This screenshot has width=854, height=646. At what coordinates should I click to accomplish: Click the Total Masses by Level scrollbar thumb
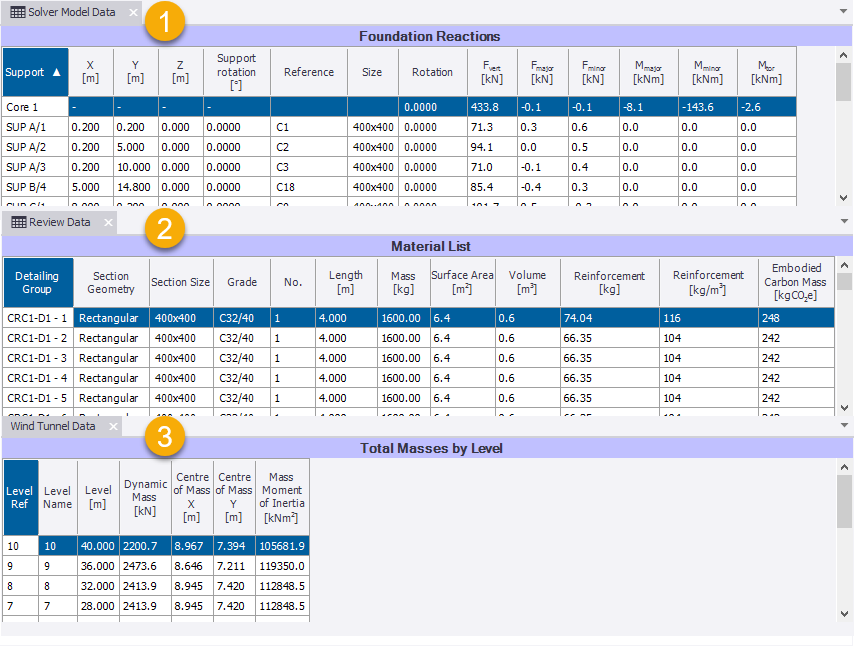(x=844, y=502)
